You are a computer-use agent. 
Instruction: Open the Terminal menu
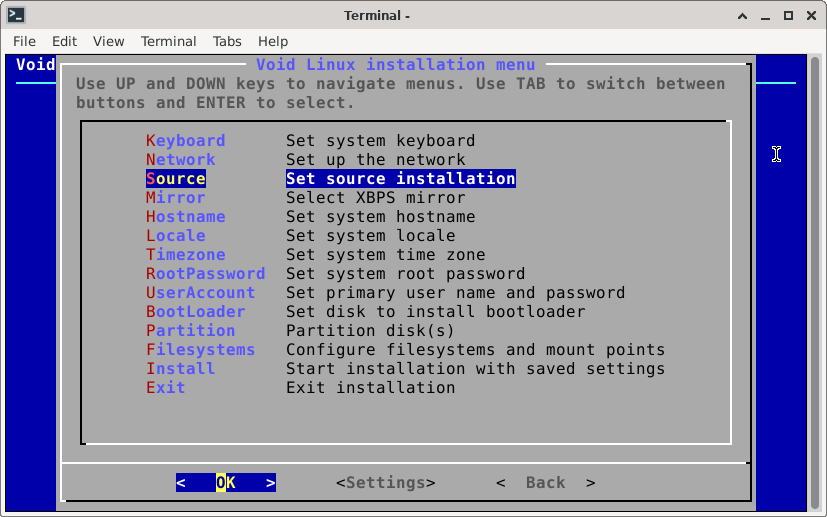click(x=168, y=41)
